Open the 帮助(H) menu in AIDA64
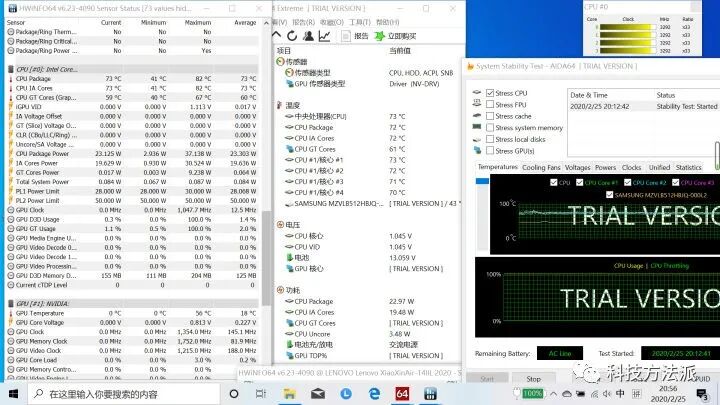Viewport: 720px width, 405px height. pyautogui.click(x=388, y=22)
